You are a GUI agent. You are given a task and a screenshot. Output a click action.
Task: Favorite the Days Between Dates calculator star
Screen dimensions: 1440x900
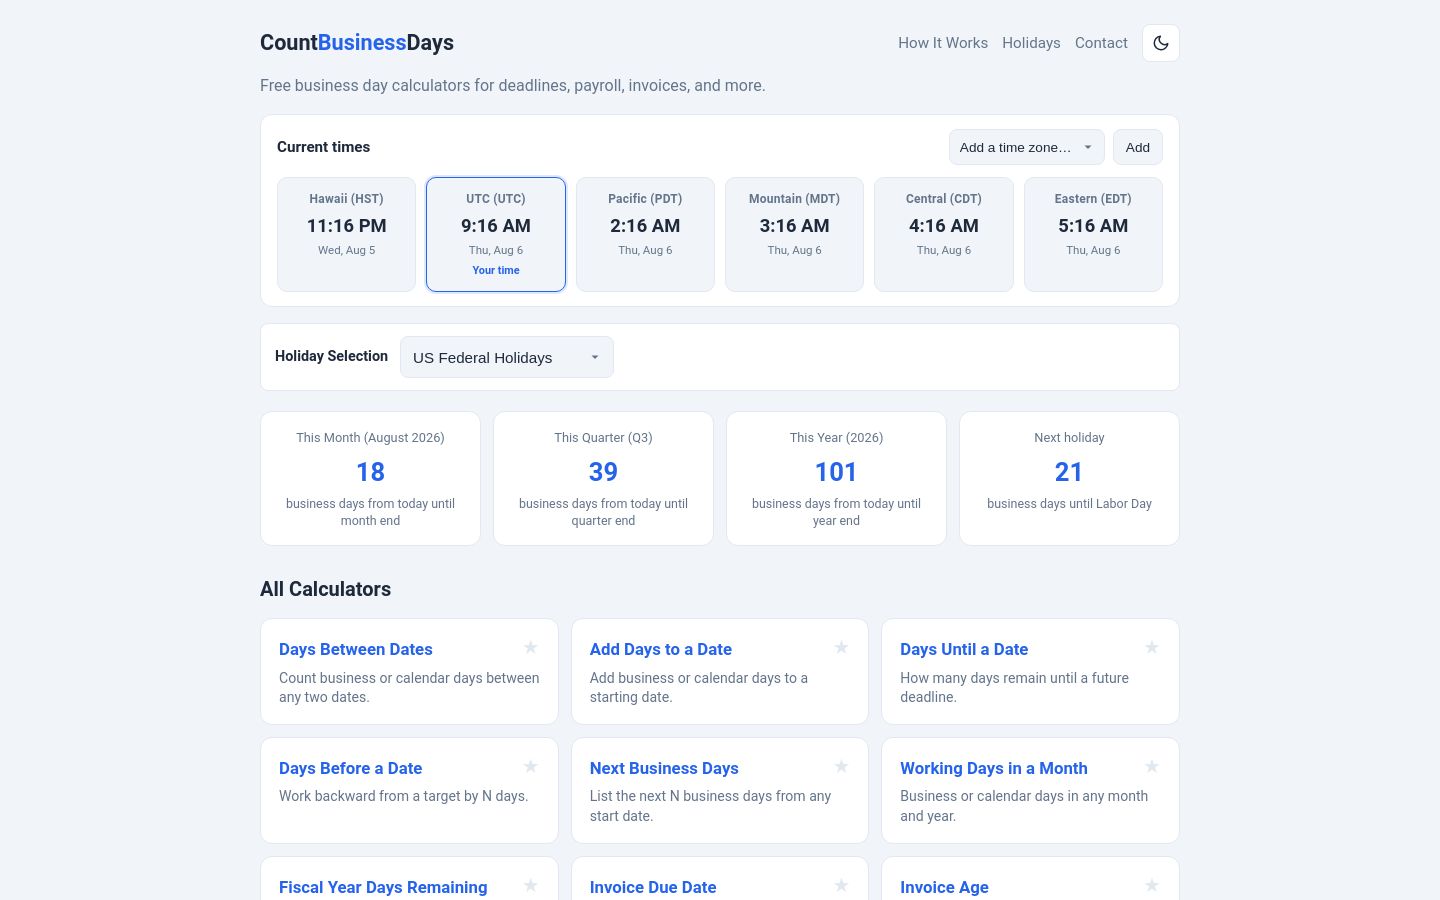(531, 648)
